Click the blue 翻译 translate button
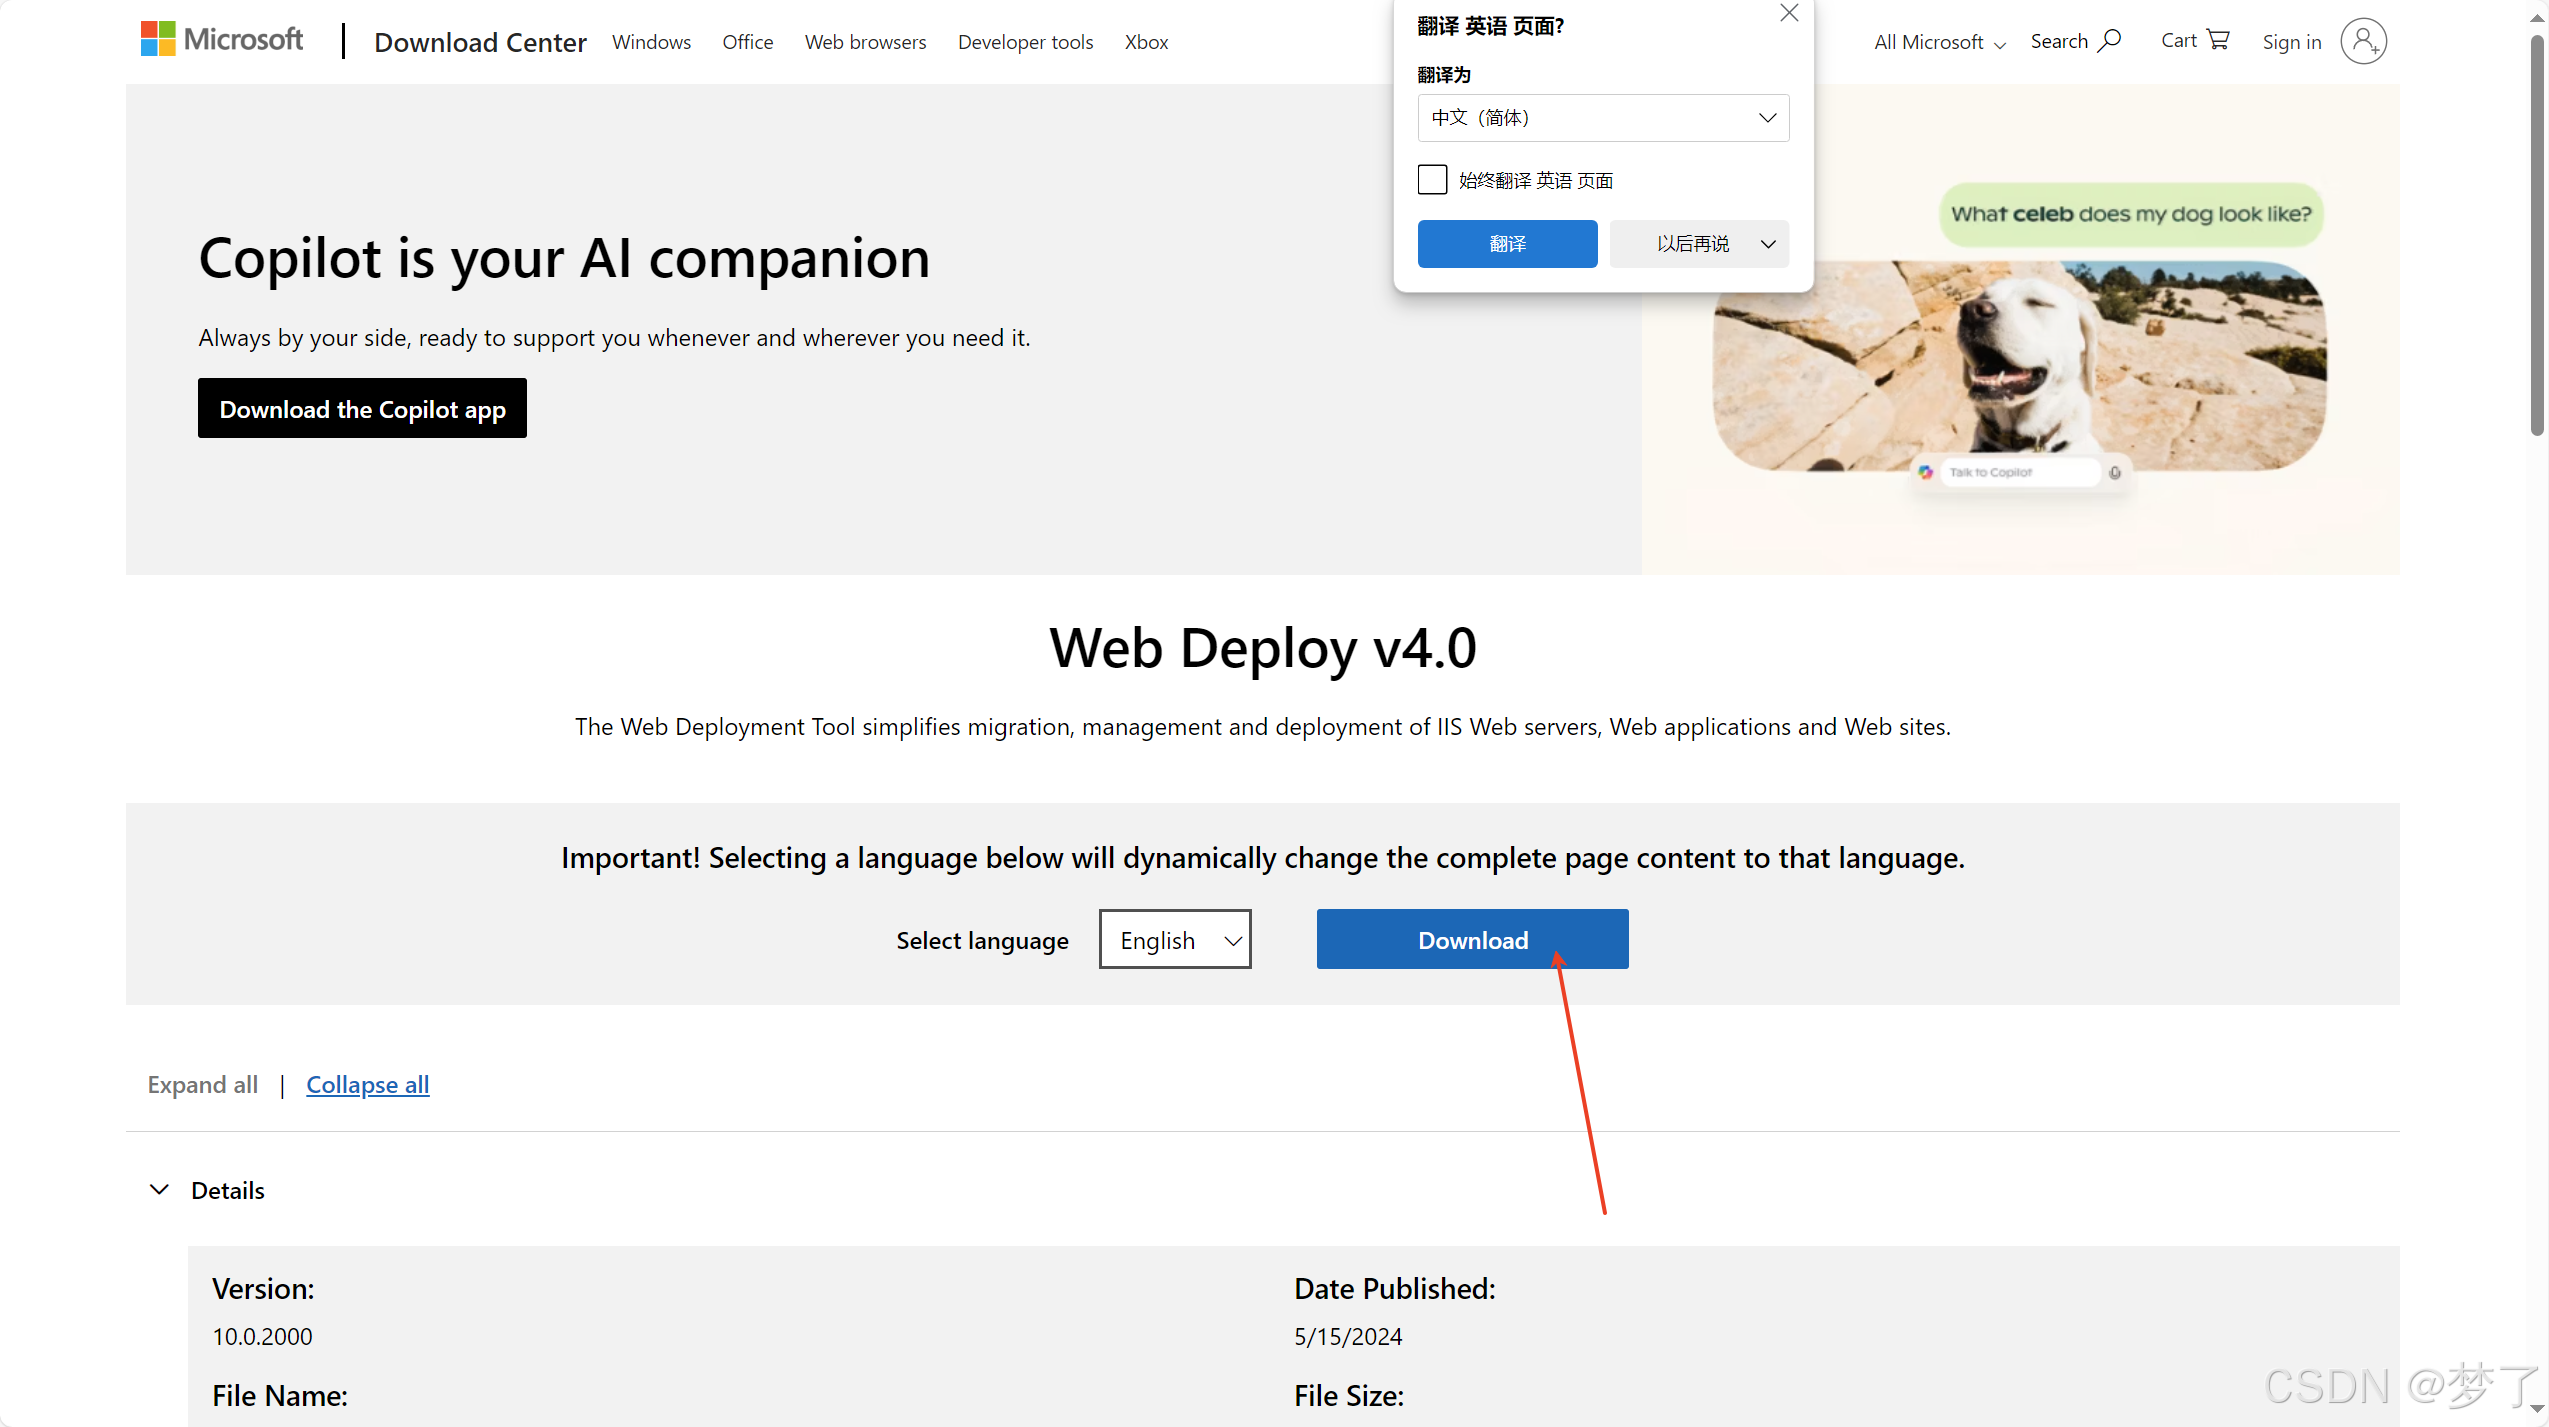 1507,244
